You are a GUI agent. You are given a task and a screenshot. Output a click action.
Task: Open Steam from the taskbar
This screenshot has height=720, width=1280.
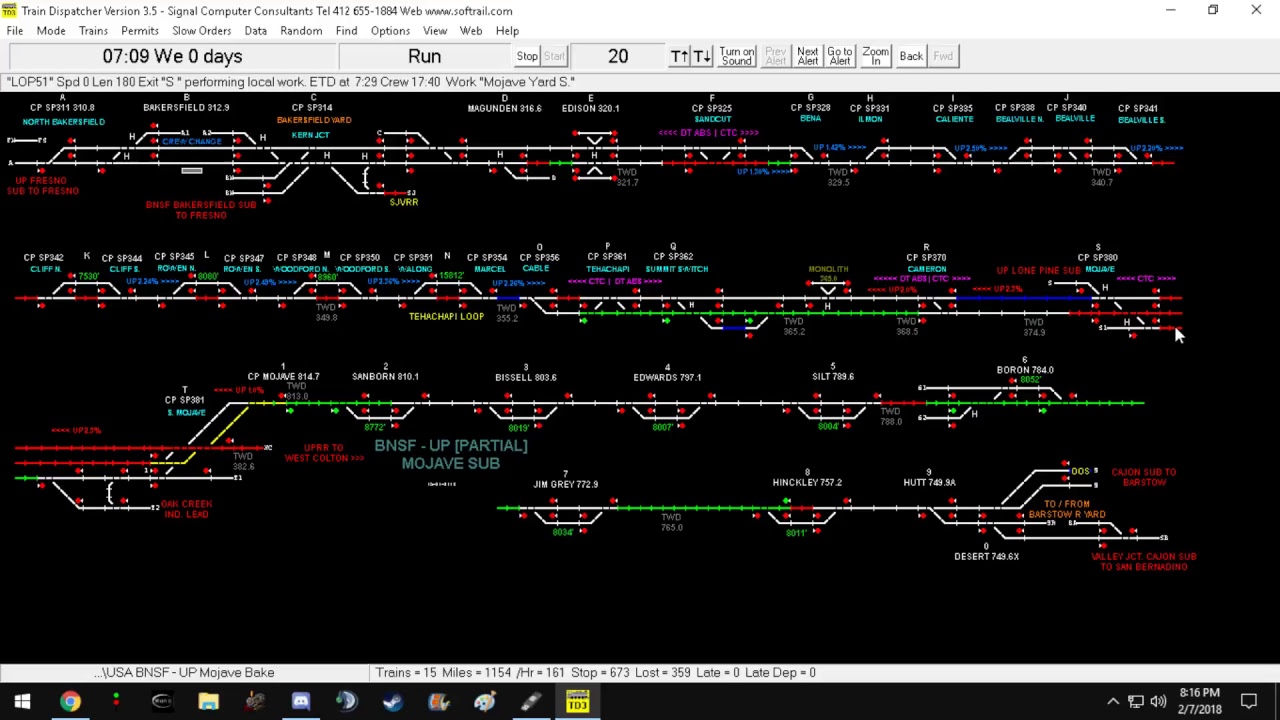point(392,701)
